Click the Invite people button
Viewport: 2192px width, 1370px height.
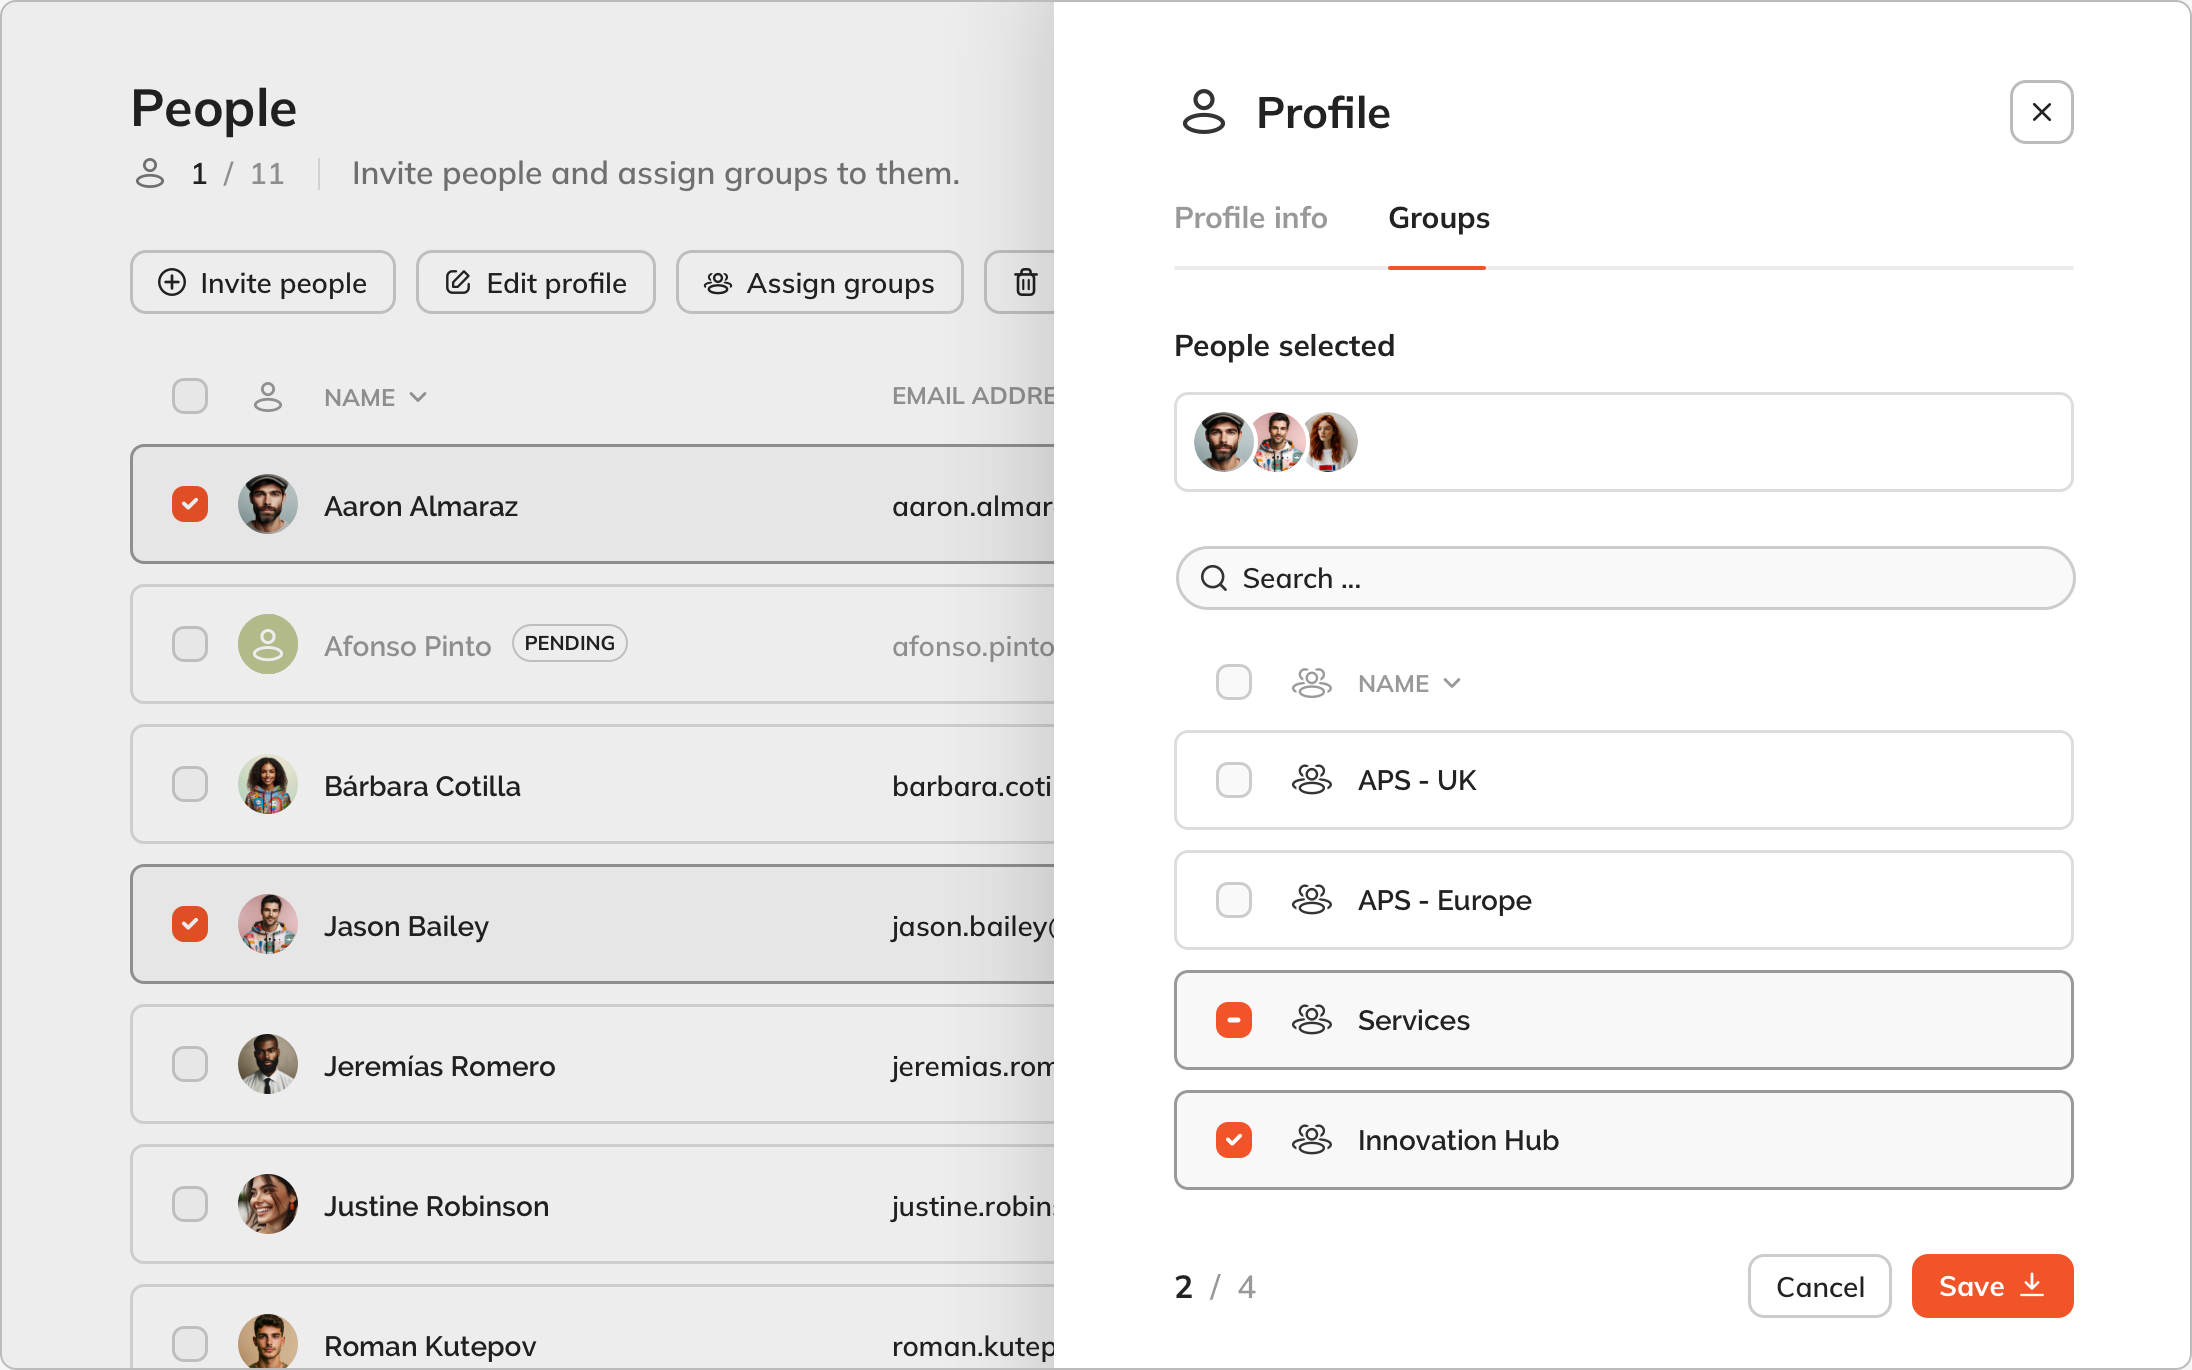click(x=263, y=283)
